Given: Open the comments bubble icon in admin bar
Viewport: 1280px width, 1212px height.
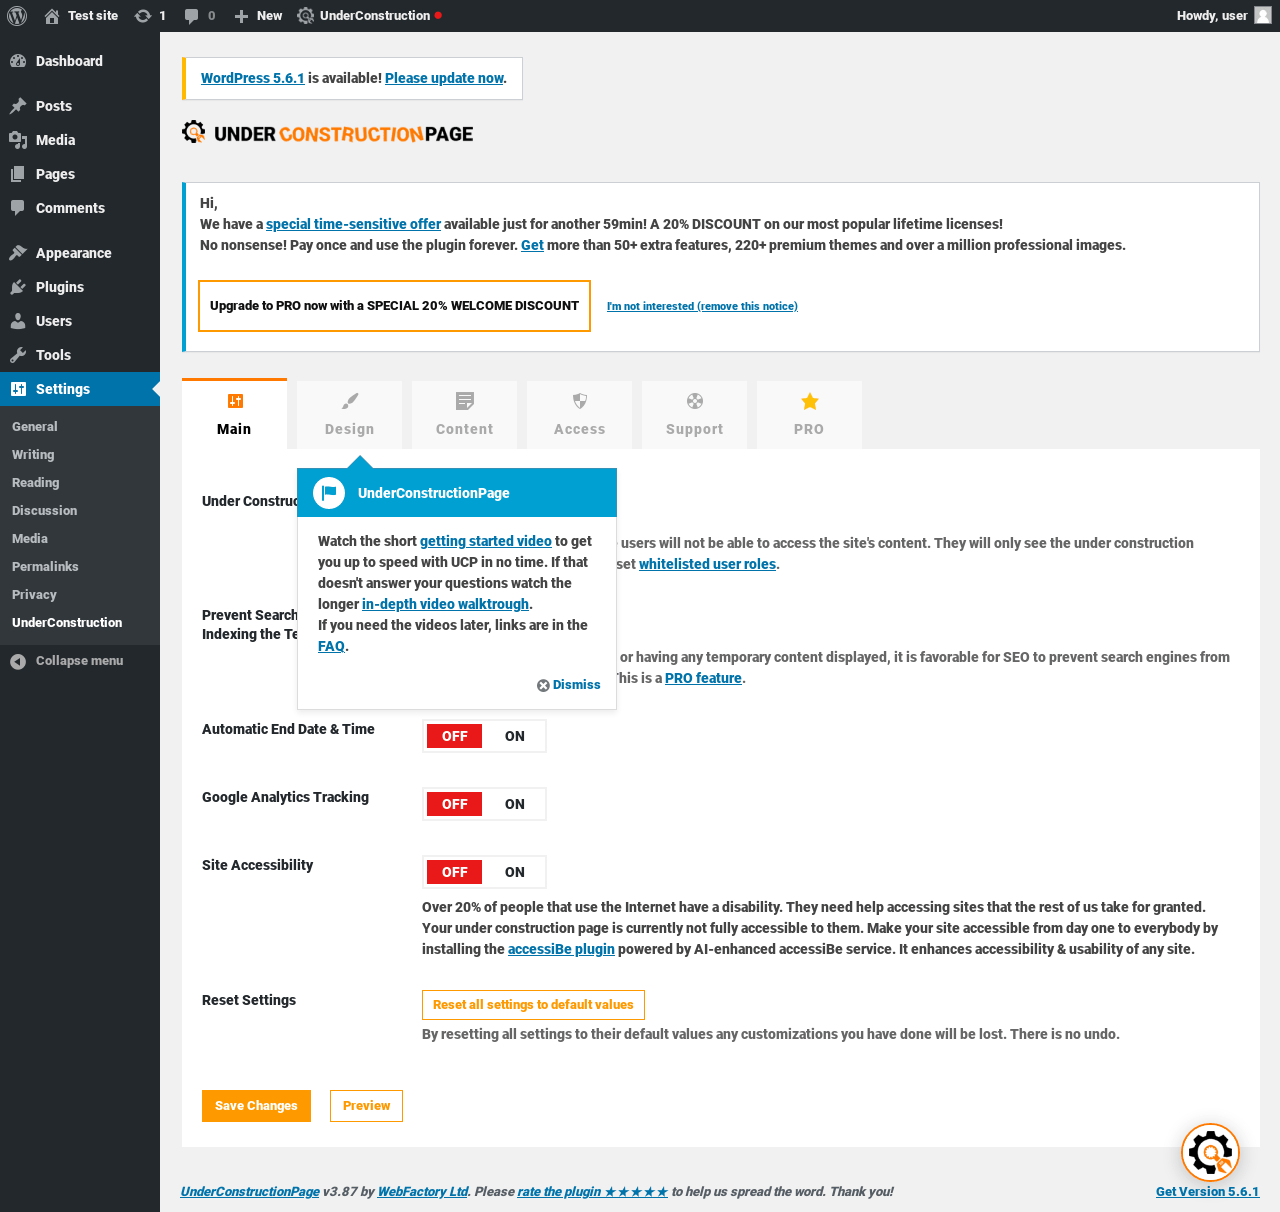Looking at the screenshot, I should tap(192, 16).
